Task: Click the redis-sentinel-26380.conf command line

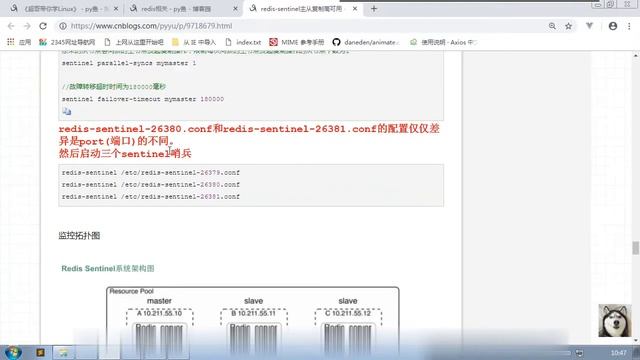Action: coord(151,184)
